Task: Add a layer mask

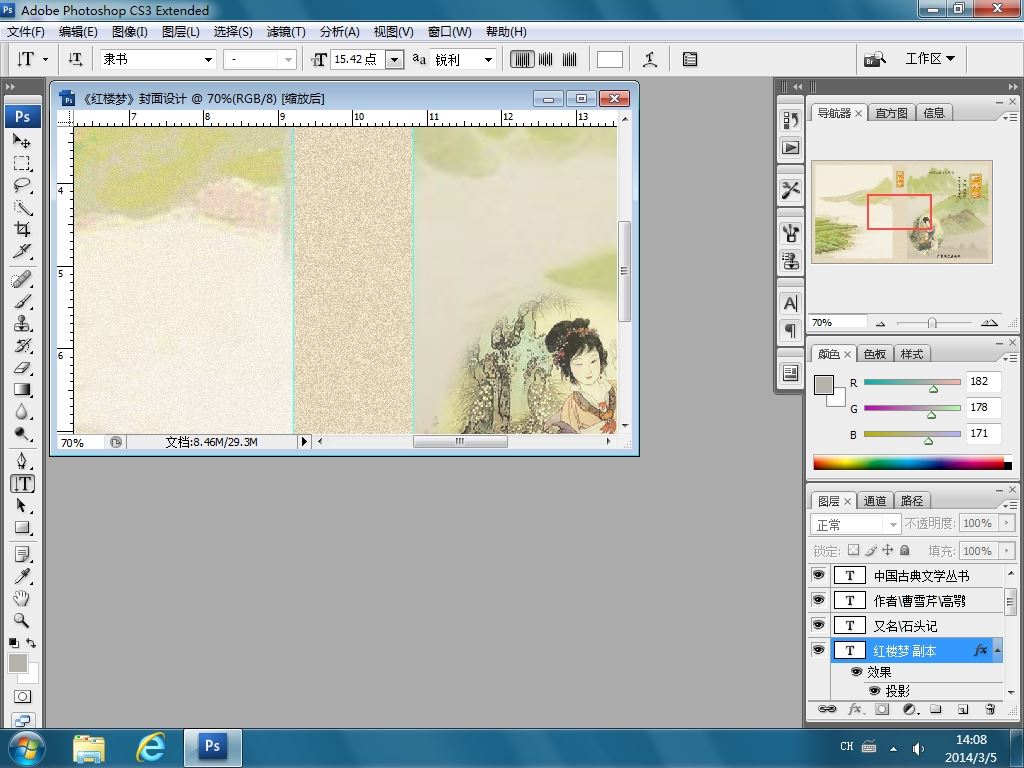Action: point(882,709)
